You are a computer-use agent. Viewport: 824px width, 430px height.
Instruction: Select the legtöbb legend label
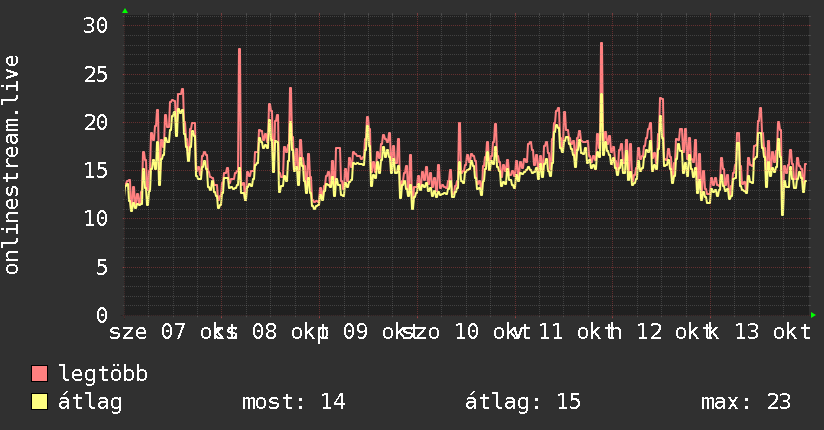[x=103, y=374]
